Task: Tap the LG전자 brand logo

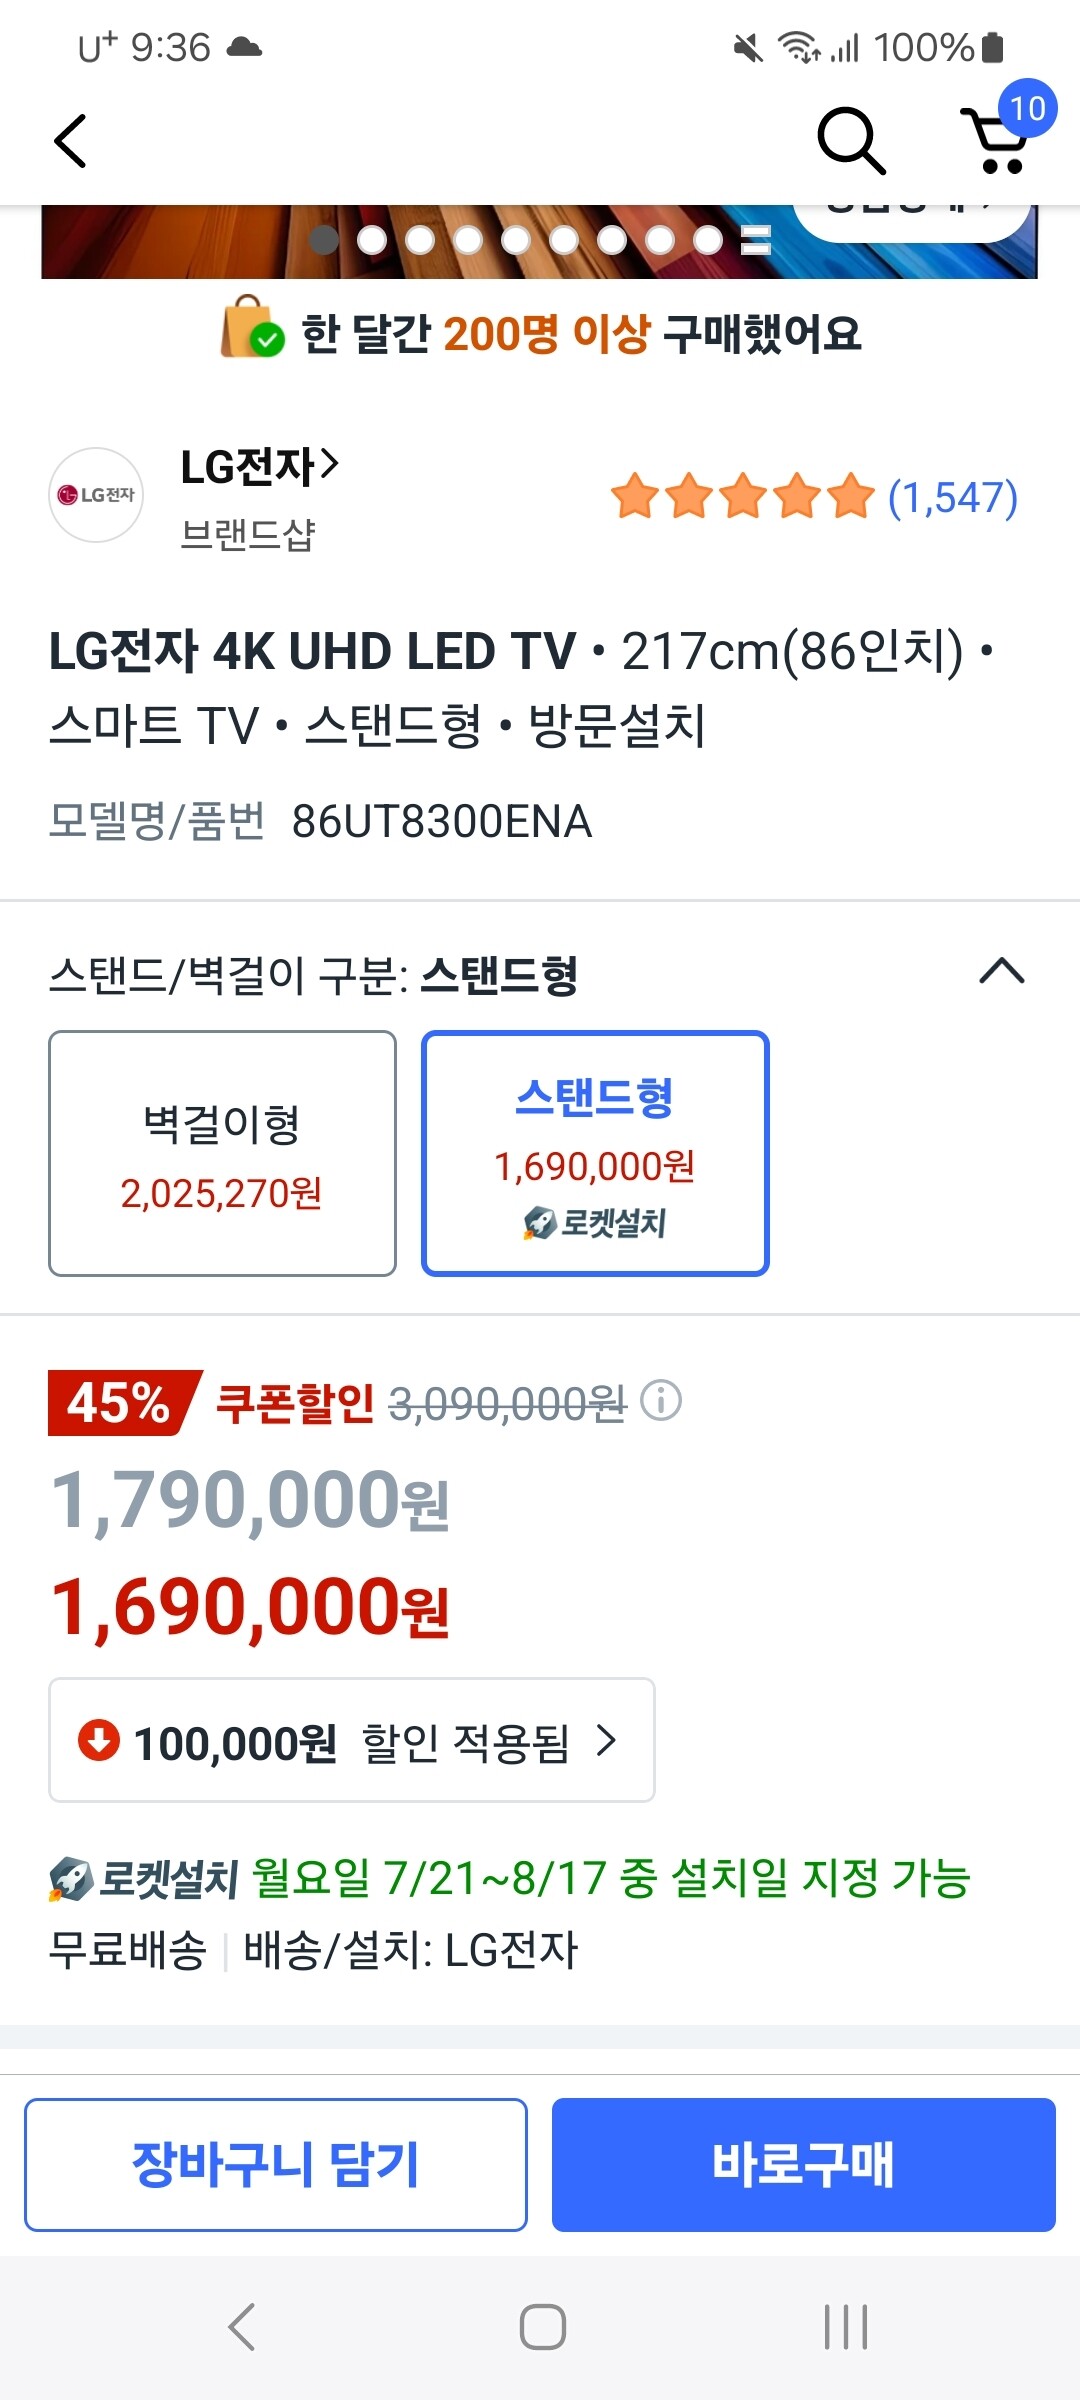Action: (x=96, y=495)
